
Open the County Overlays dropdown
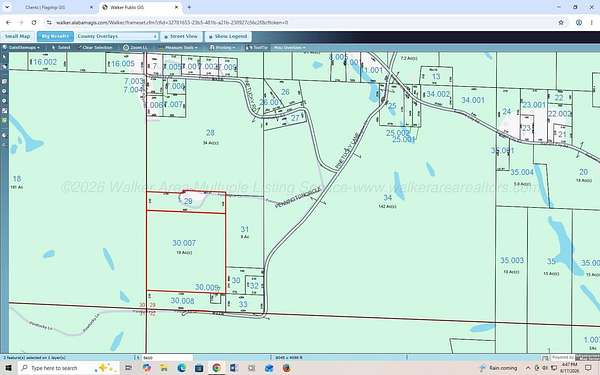tap(117, 36)
